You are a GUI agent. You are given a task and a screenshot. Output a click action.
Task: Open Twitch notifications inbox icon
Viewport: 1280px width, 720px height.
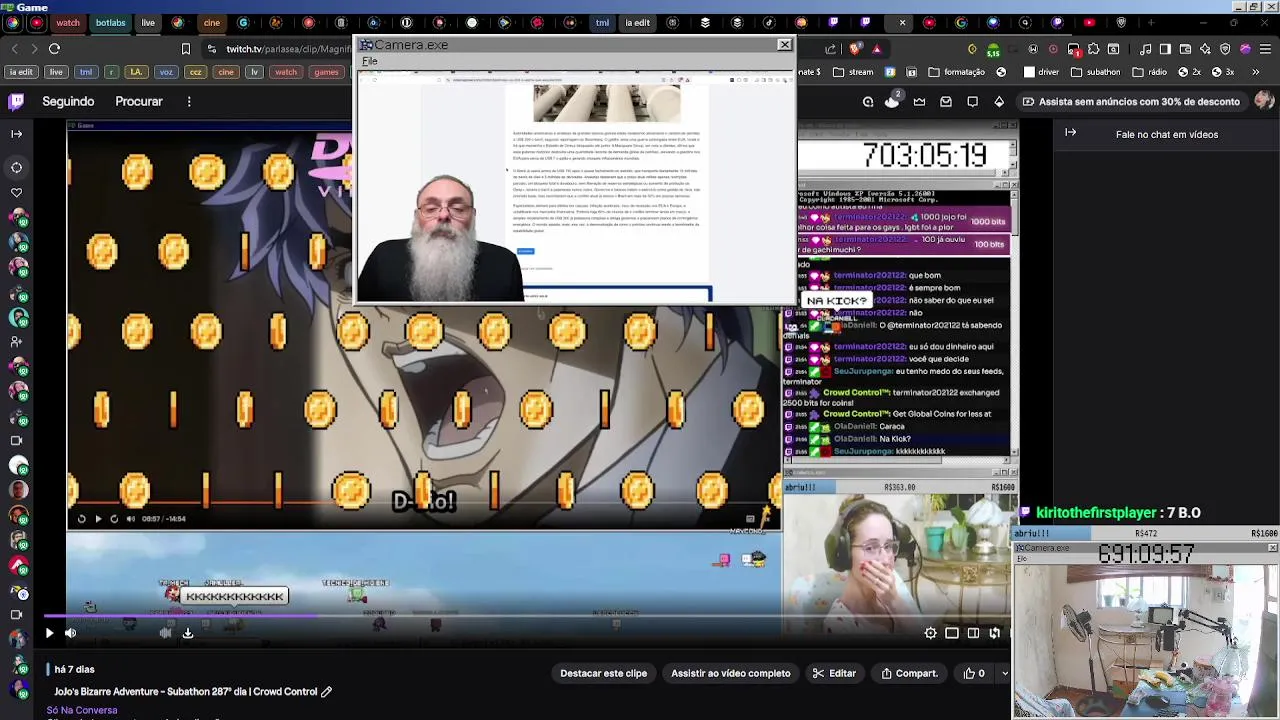946,101
